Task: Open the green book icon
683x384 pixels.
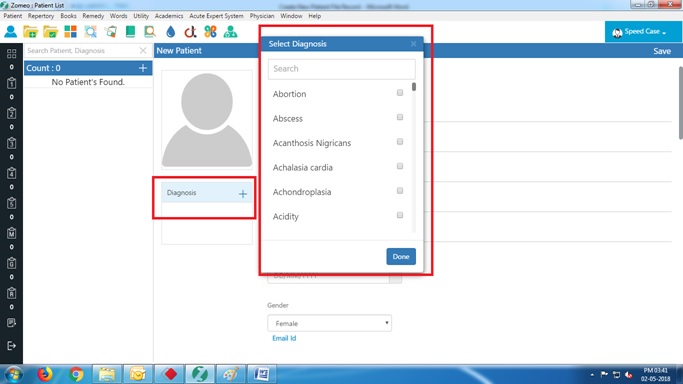Action: point(130,31)
